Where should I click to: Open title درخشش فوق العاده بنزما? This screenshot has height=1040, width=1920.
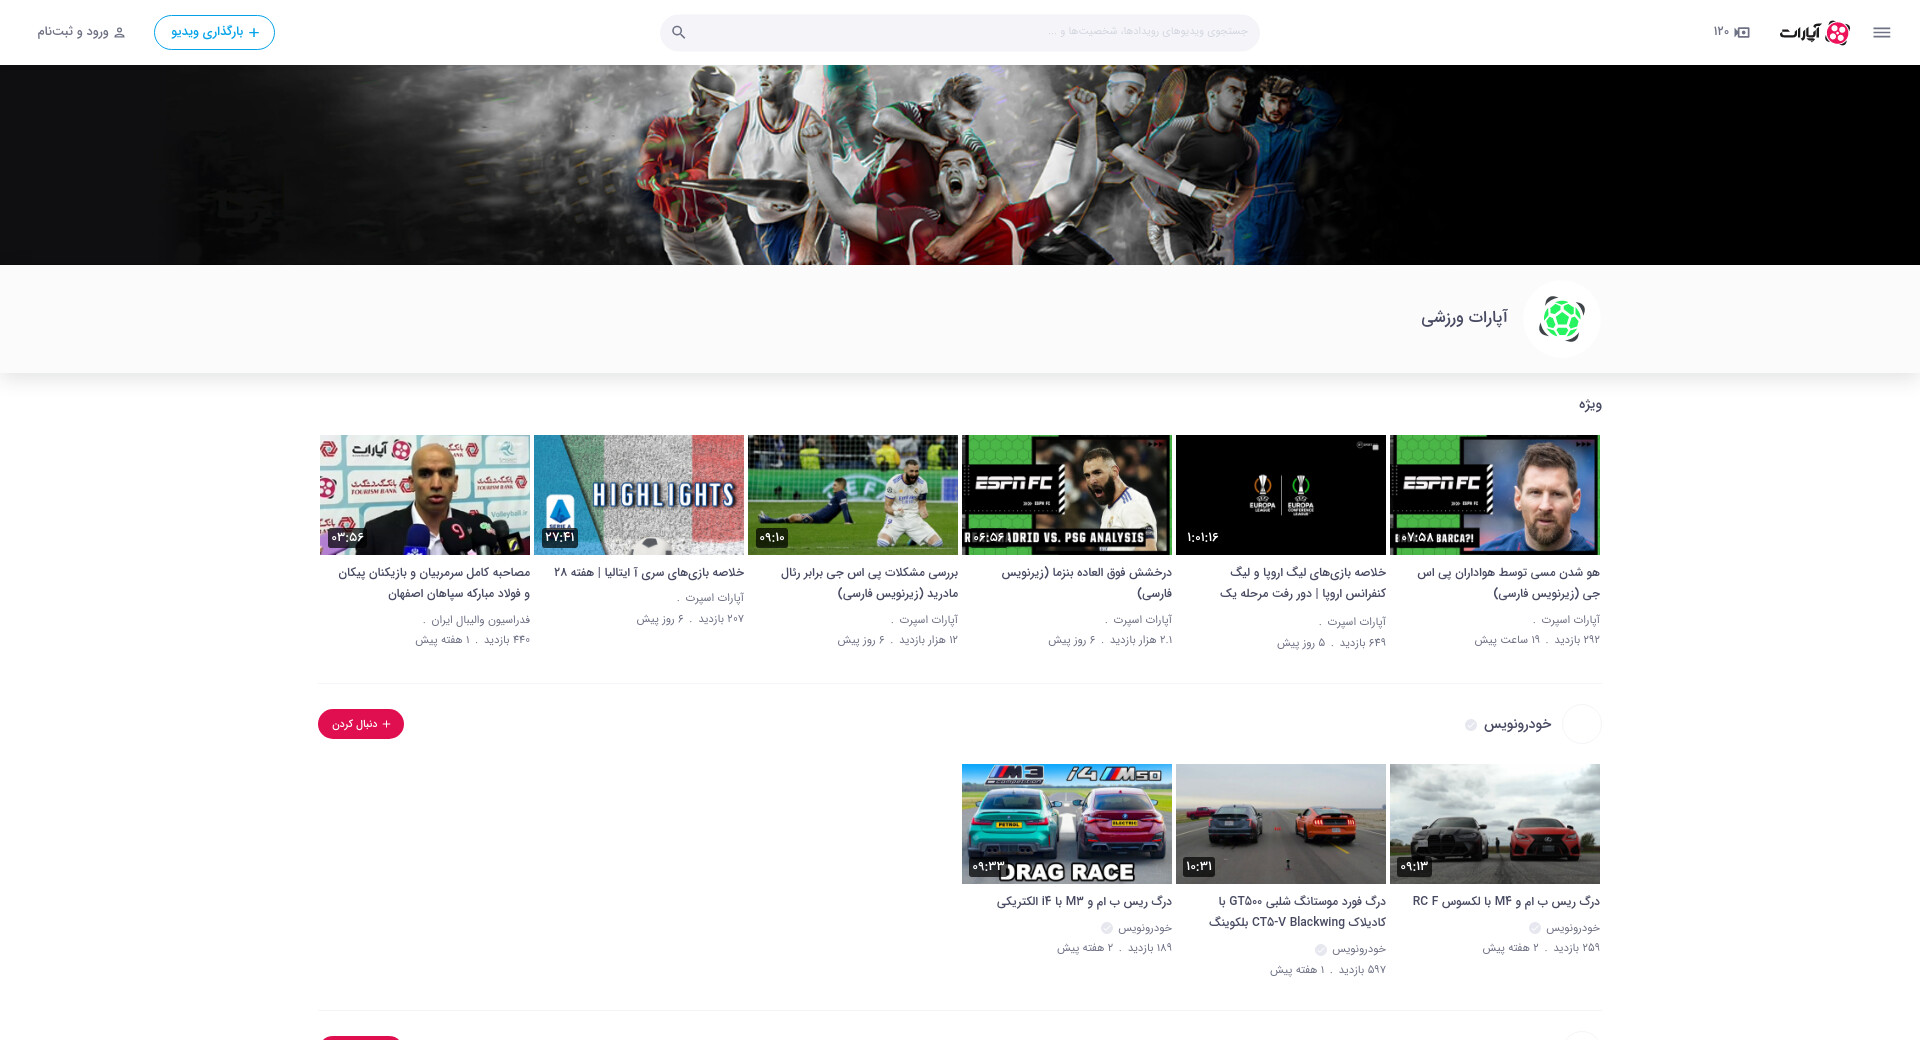pyautogui.click(x=1087, y=583)
